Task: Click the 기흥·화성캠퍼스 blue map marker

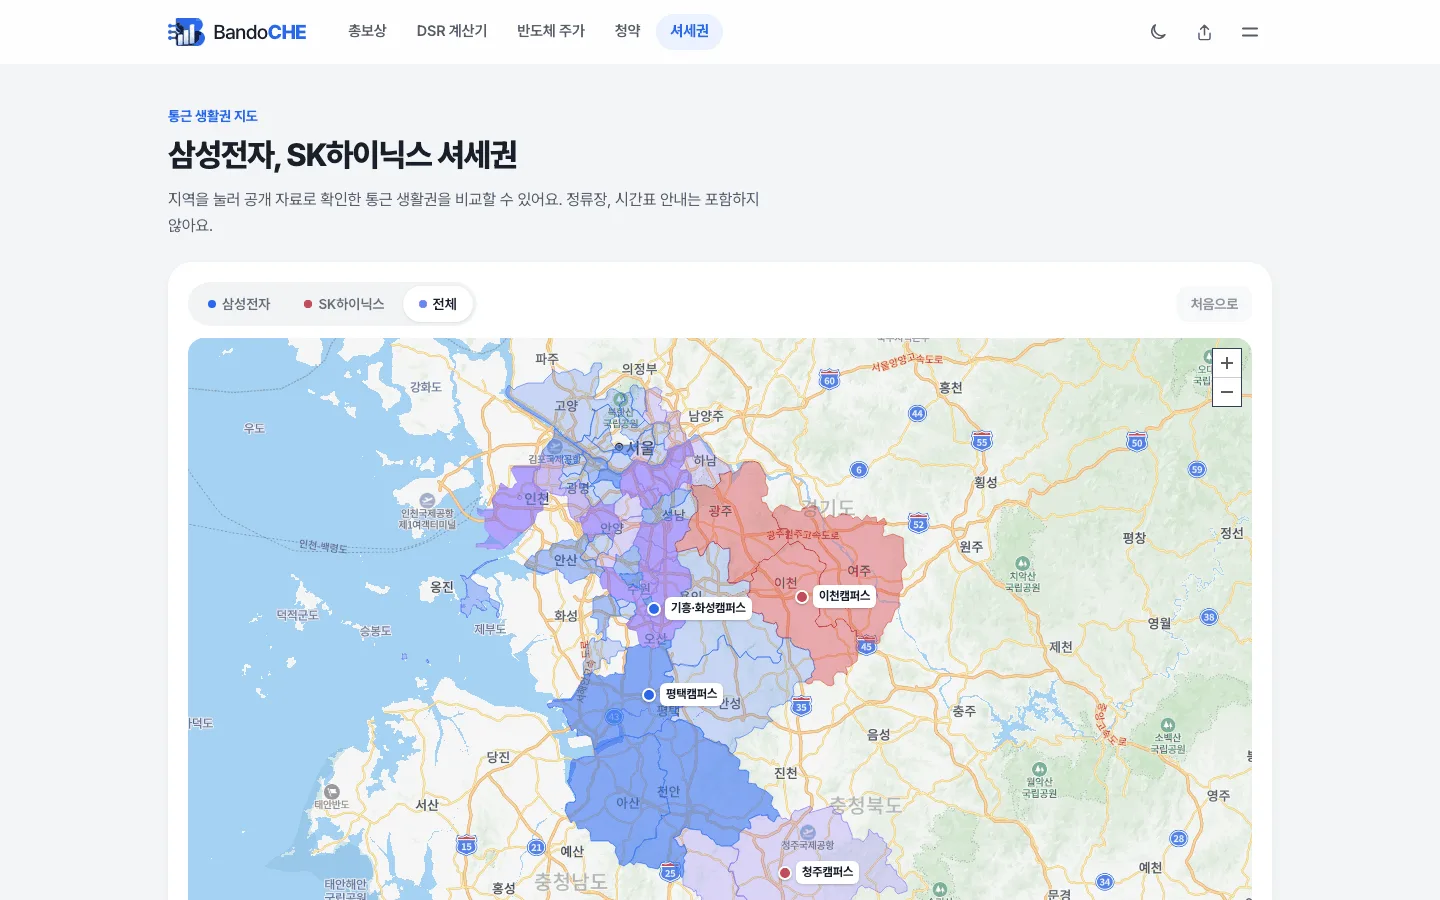Action: [x=654, y=608]
